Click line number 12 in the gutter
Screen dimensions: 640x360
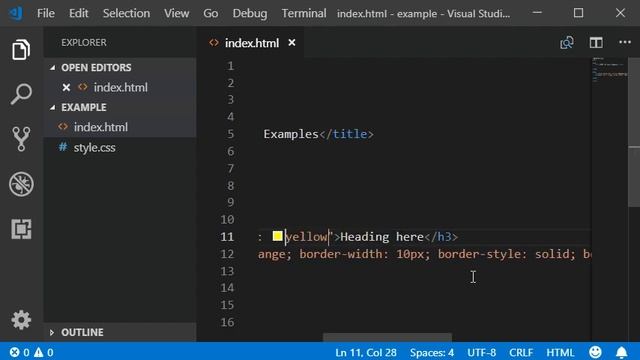pyautogui.click(x=227, y=254)
